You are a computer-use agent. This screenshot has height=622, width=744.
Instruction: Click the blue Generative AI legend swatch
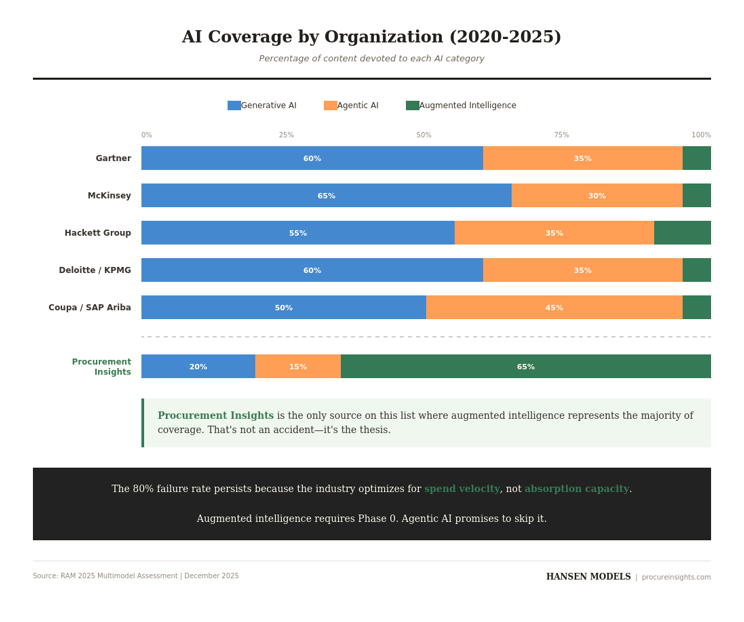coord(234,105)
